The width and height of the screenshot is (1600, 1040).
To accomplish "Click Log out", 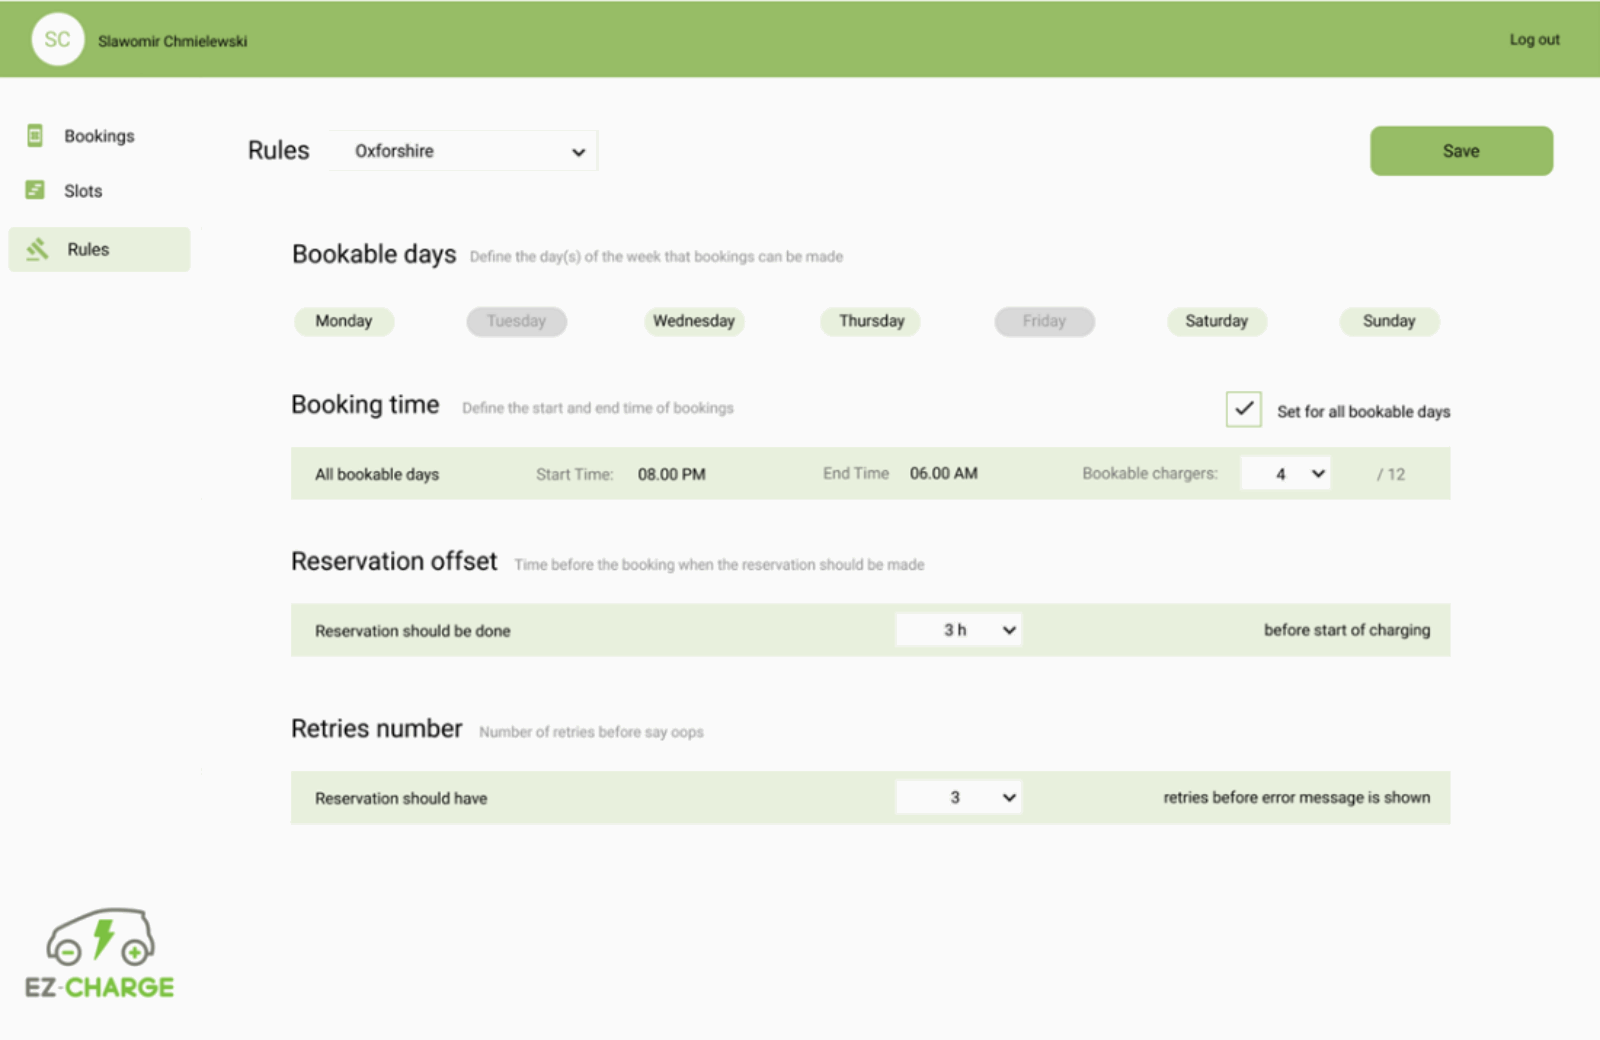I will tap(1534, 39).
